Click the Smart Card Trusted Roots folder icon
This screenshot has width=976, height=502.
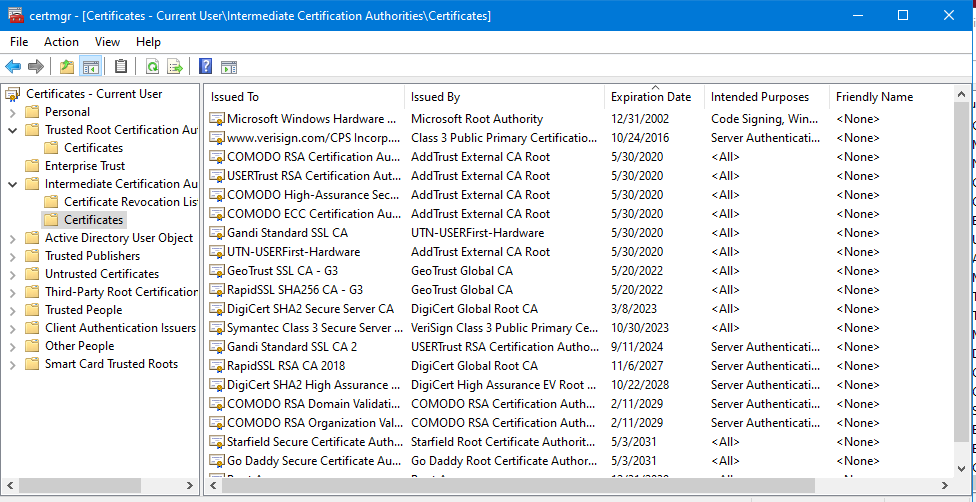pyautogui.click(x=32, y=364)
